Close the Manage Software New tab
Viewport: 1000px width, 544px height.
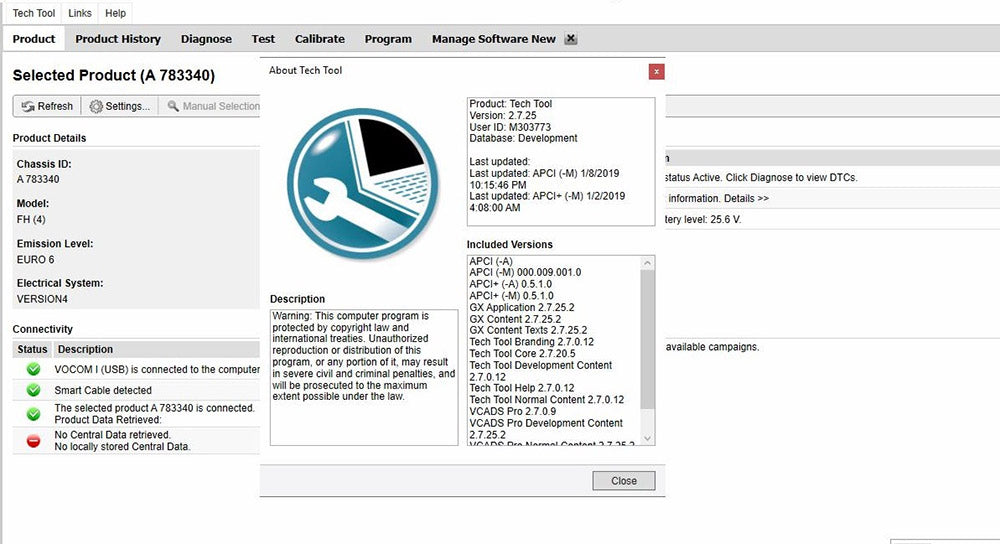tap(570, 39)
